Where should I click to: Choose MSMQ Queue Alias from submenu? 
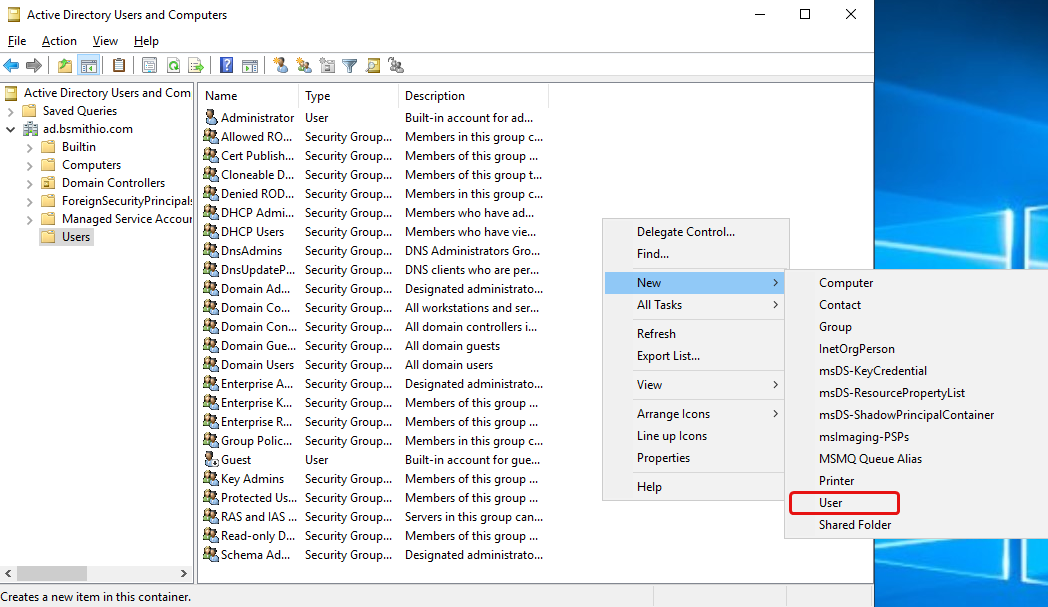870,459
